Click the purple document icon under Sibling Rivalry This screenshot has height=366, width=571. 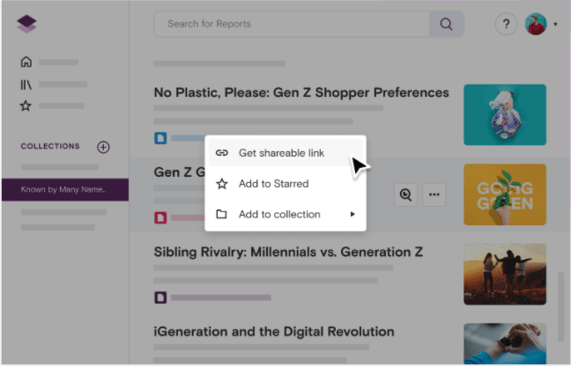point(160,298)
